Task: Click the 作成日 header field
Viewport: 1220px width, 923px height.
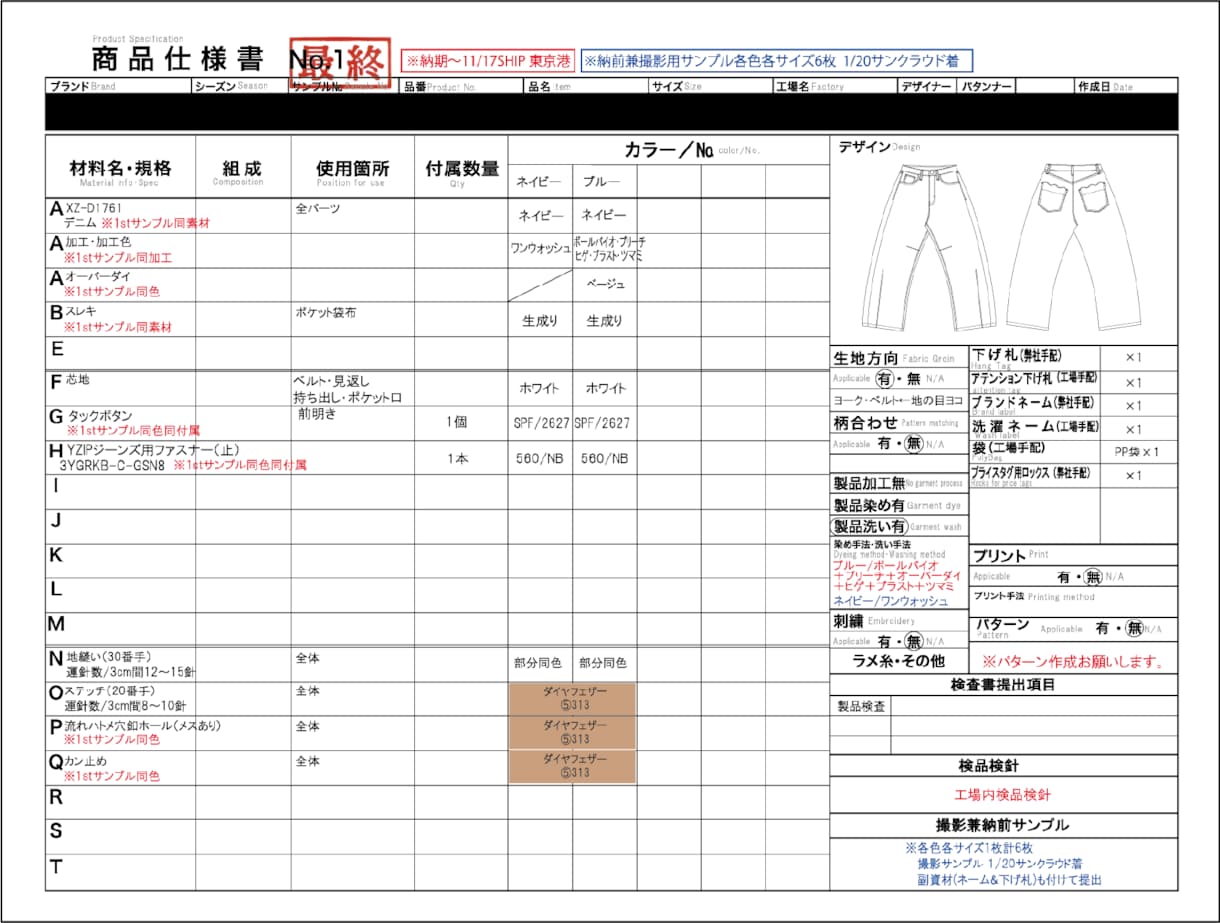Action: click(x=1125, y=86)
